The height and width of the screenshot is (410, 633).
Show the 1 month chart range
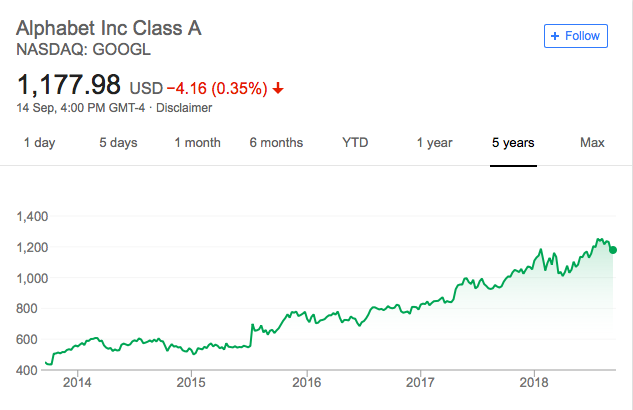(x=197, y=143)
